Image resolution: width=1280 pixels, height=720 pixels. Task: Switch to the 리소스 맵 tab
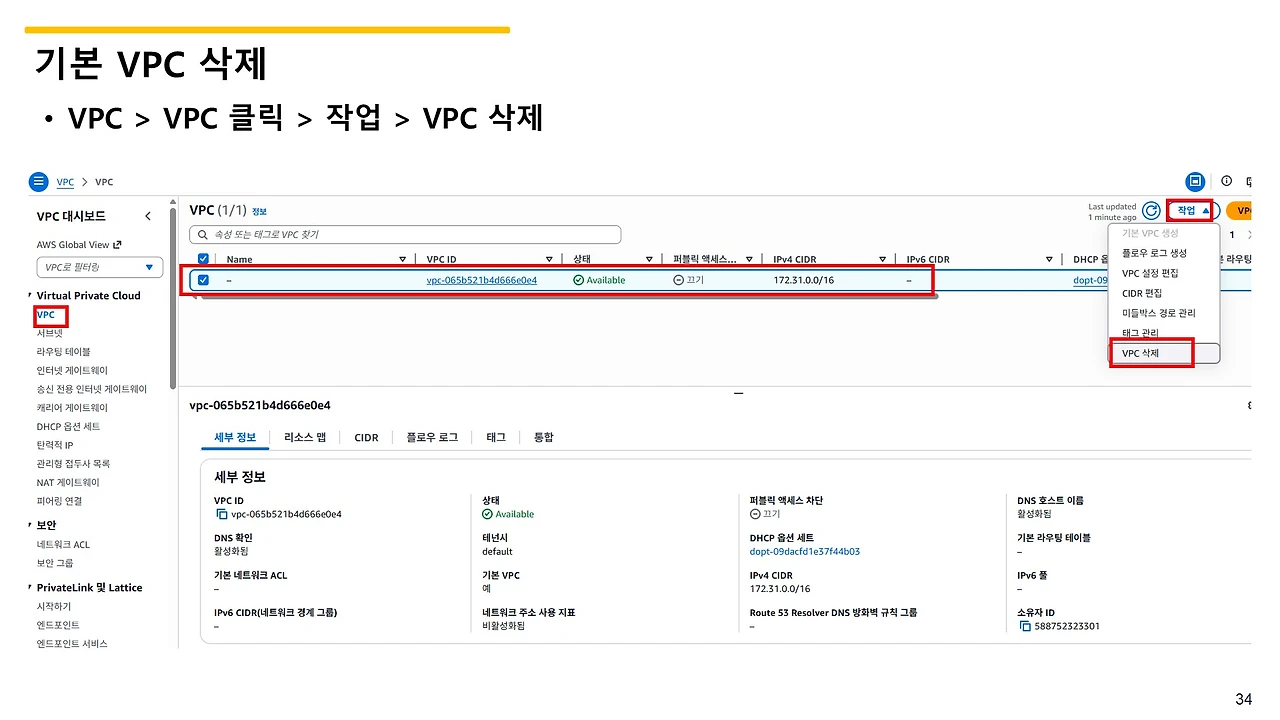point(305,437)
